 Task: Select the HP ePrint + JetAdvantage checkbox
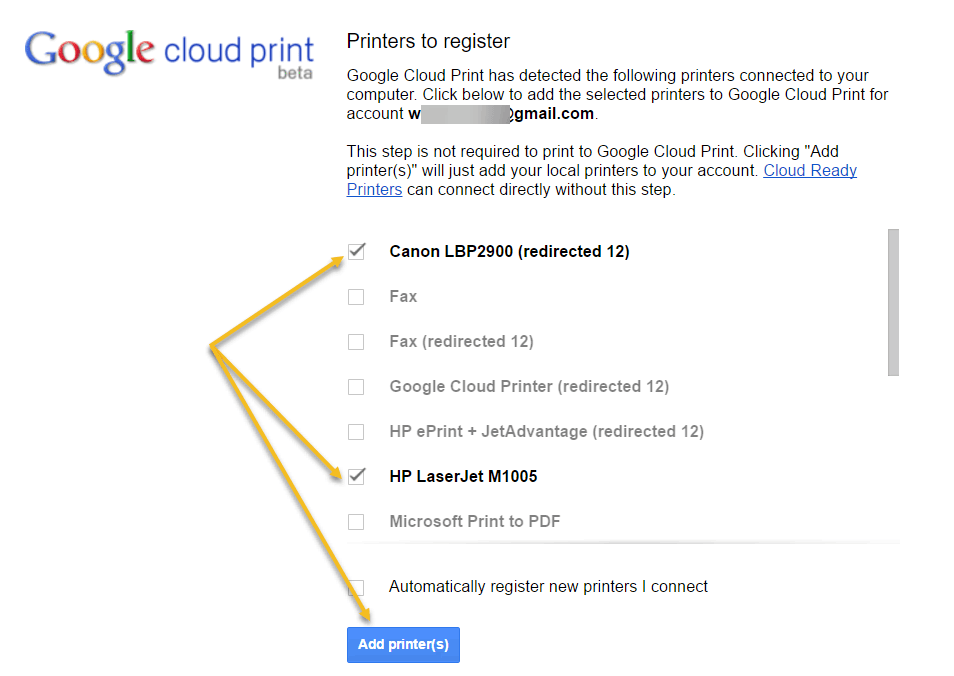(x=356, y=432)
